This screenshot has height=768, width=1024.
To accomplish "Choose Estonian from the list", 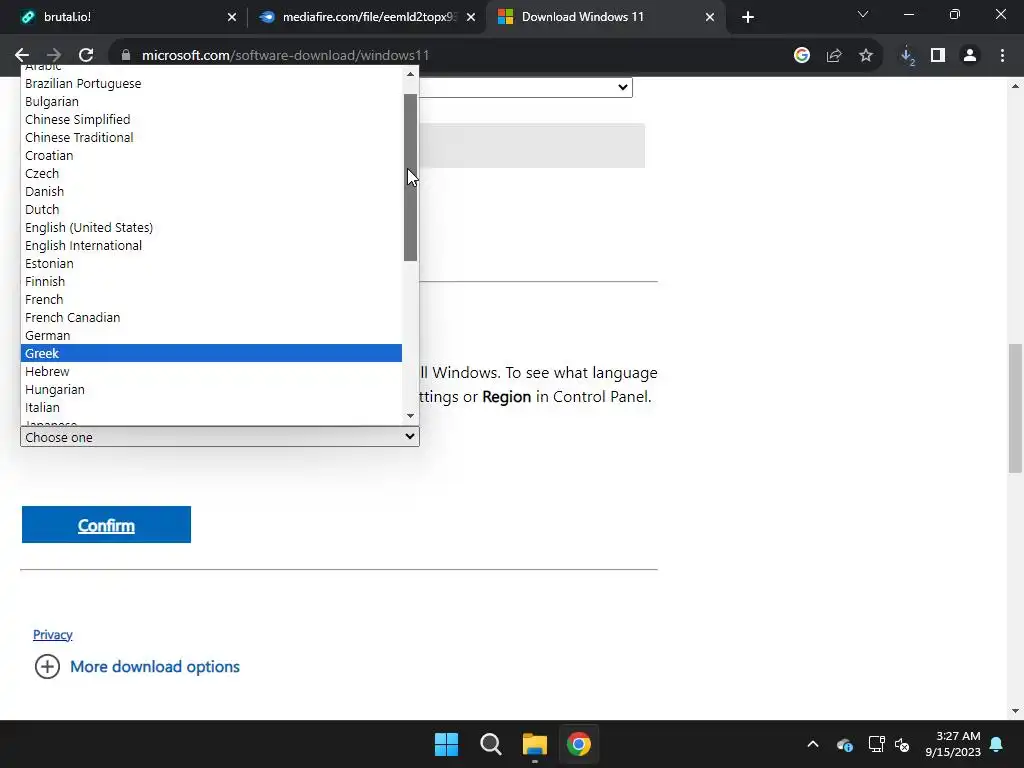I will tap(211, 263).
